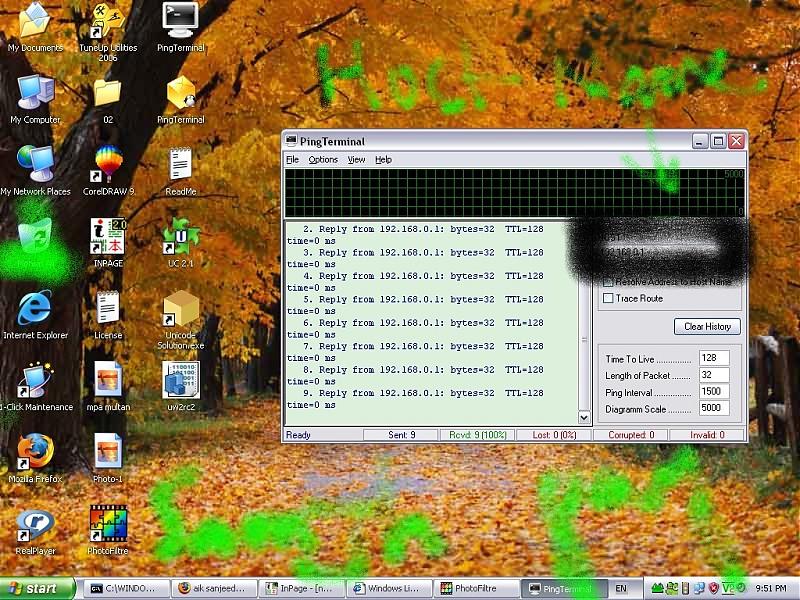Open Internet Explorer from the desktop
The image size is (800, 600).
35,308
